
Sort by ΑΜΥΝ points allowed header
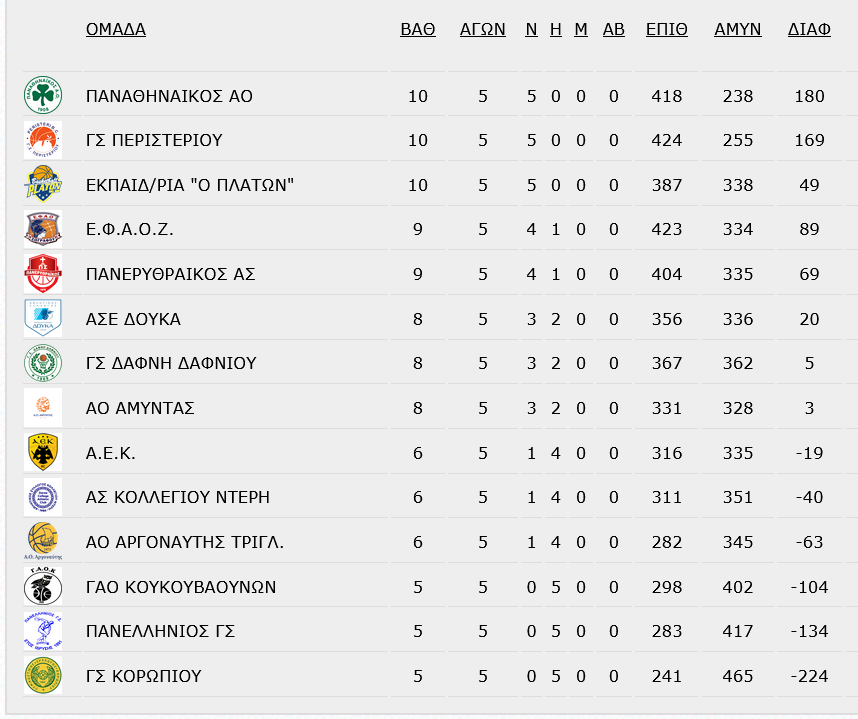tap(738, 29)
